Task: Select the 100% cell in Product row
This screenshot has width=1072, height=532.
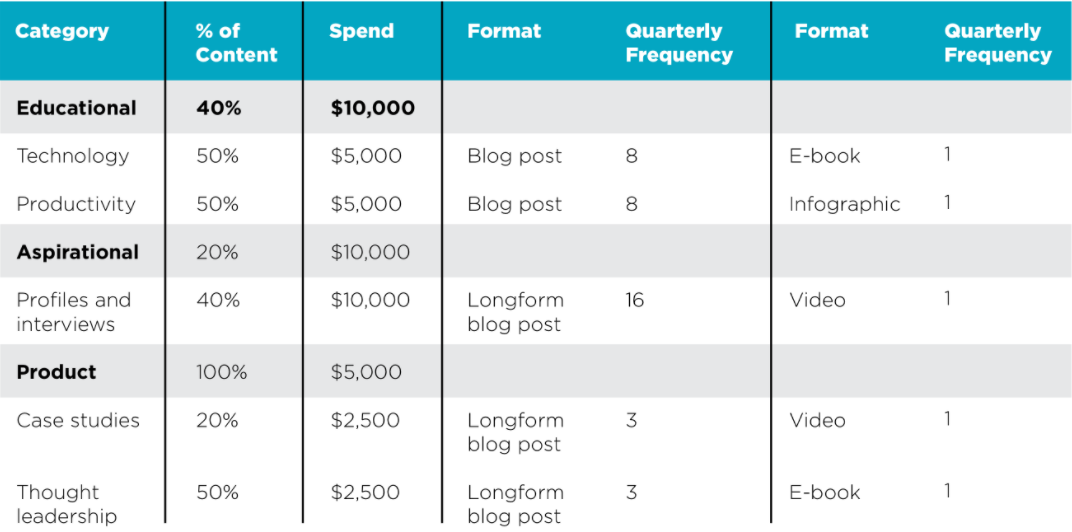Action: [x=221, y=372]
